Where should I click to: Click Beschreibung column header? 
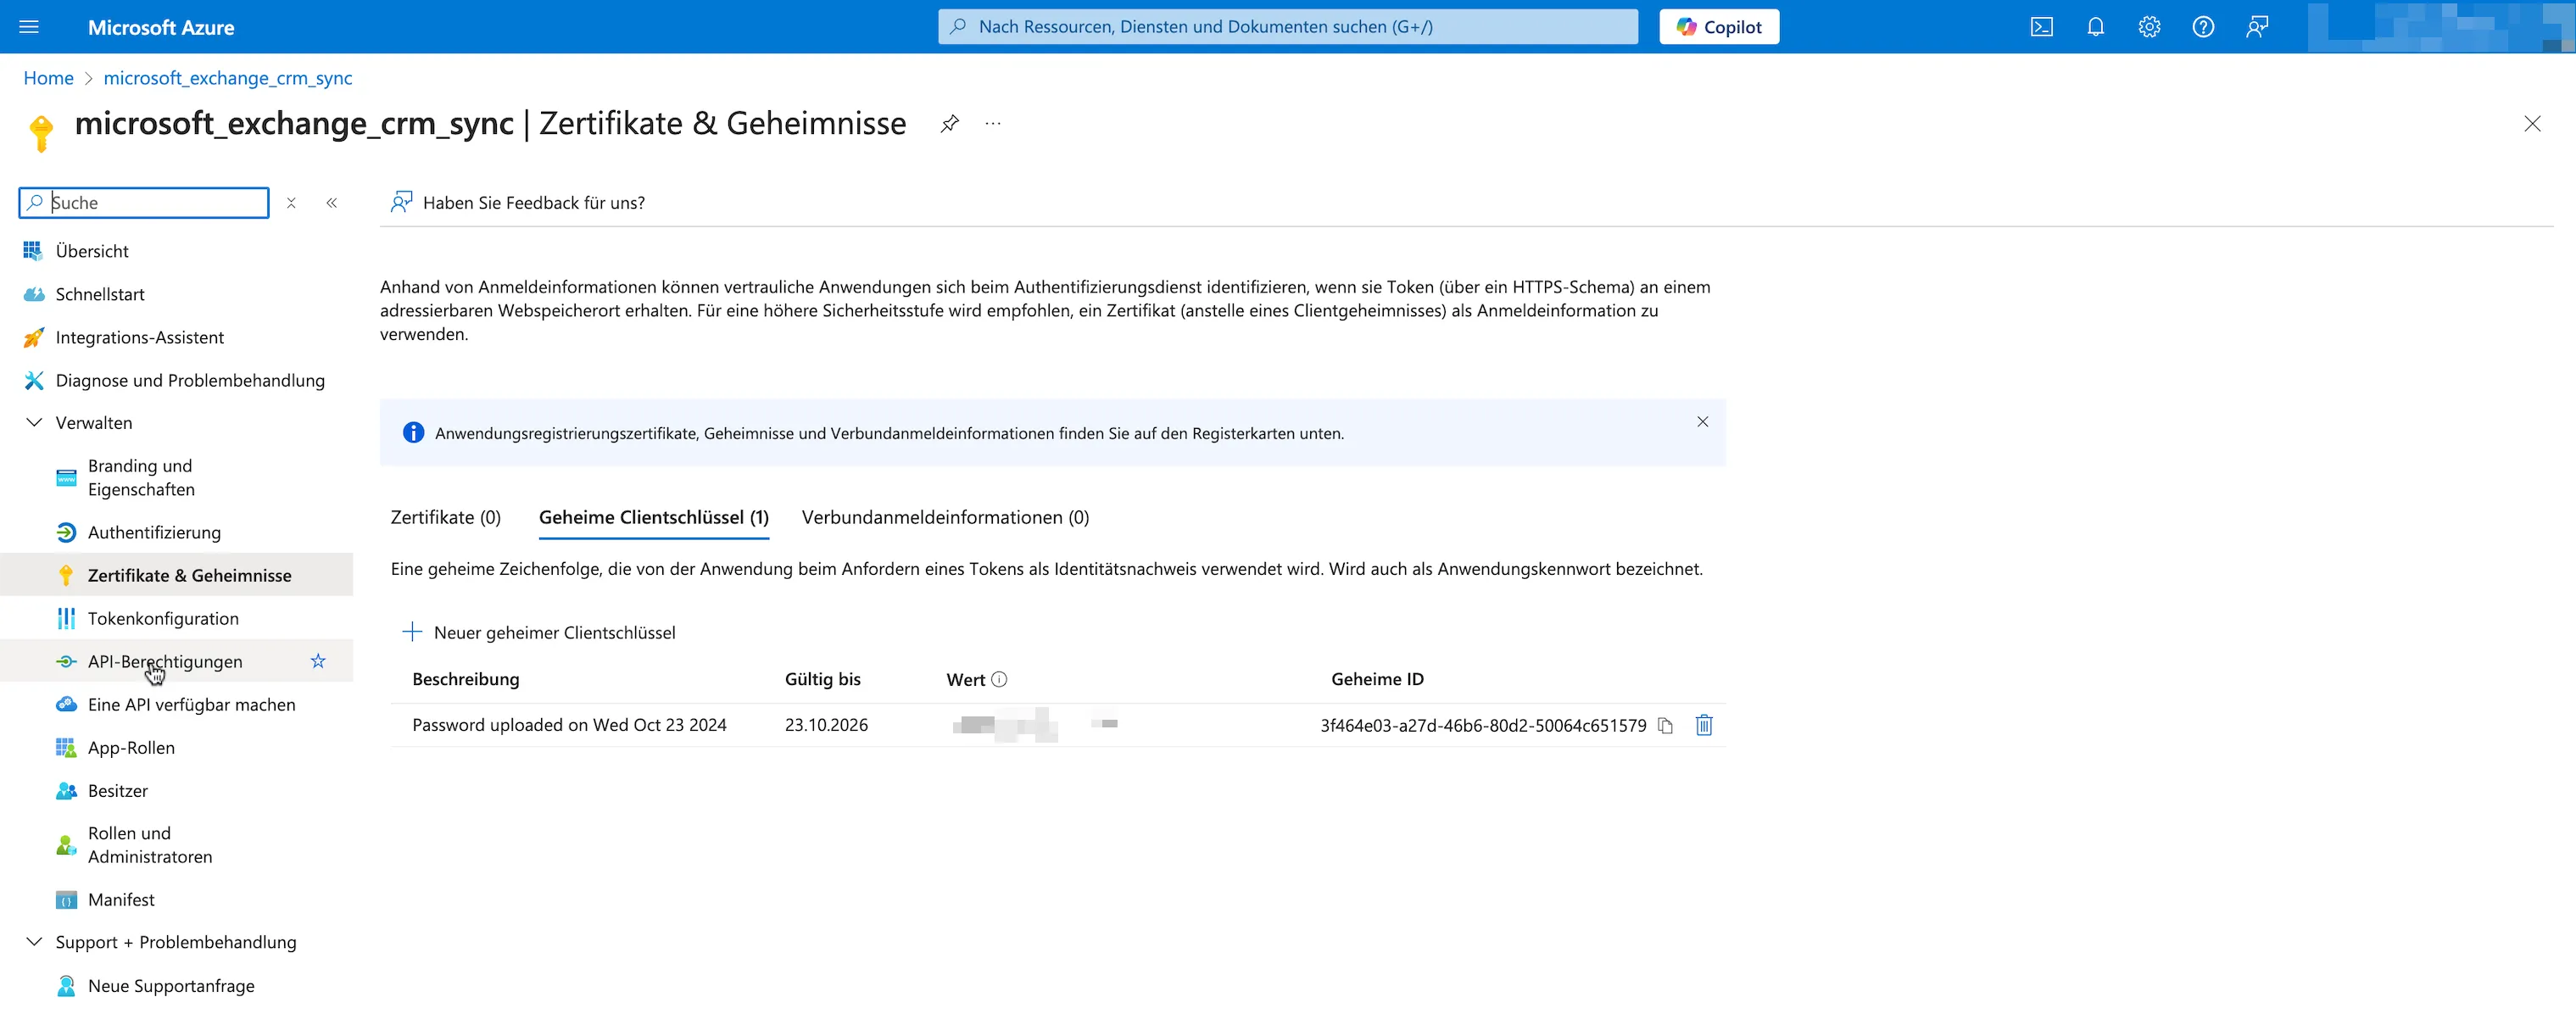[x=466, y=680]
